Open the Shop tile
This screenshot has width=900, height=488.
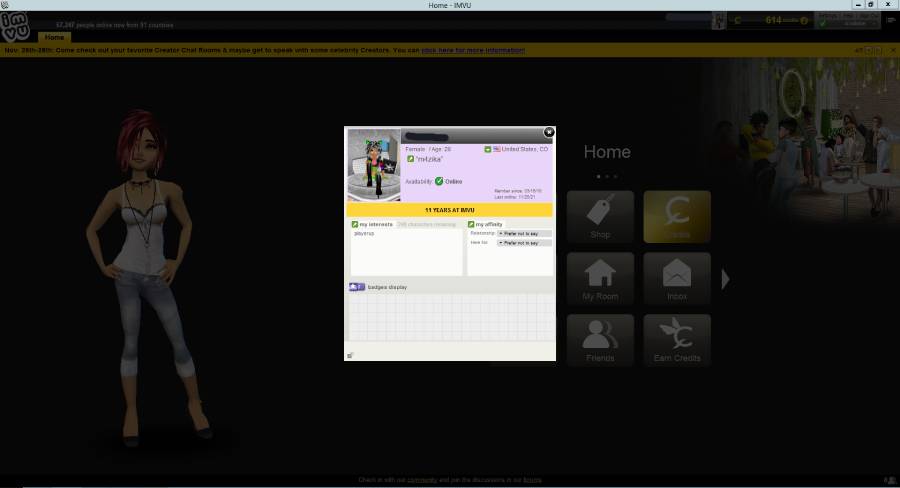[x=600, y=217]
